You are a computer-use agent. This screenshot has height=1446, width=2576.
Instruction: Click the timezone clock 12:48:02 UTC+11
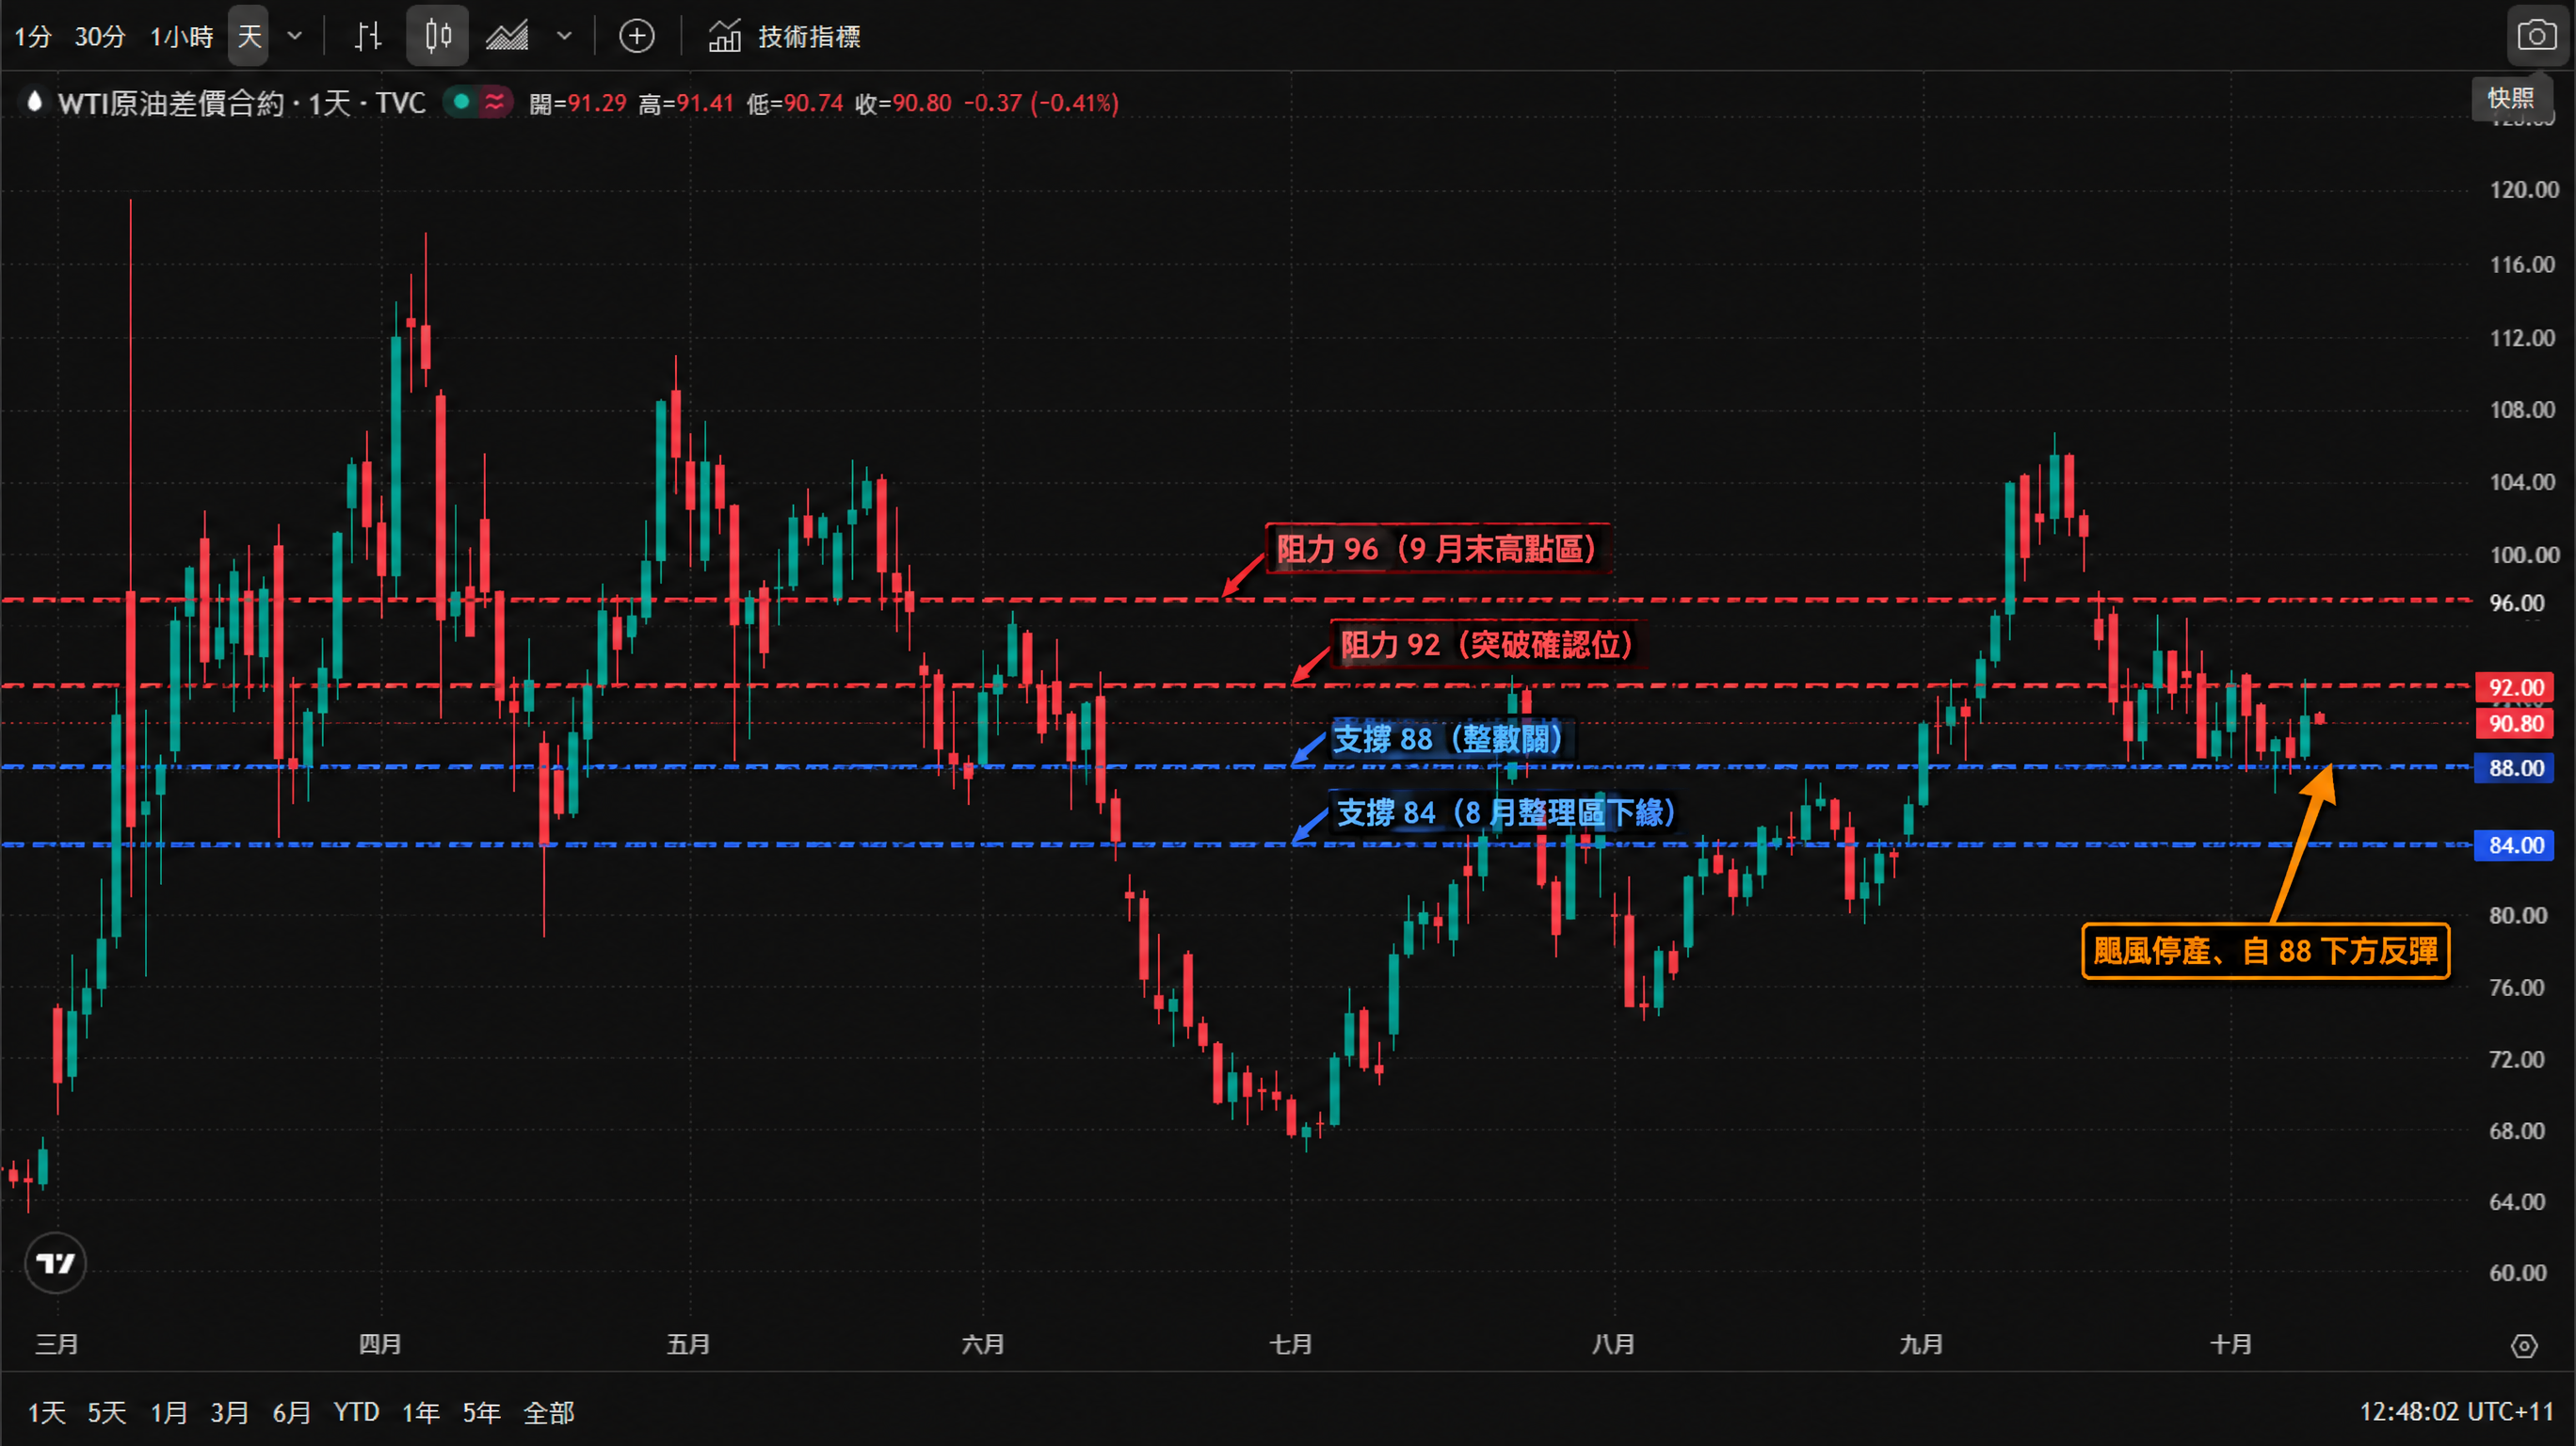[x=2456, y=1411]
